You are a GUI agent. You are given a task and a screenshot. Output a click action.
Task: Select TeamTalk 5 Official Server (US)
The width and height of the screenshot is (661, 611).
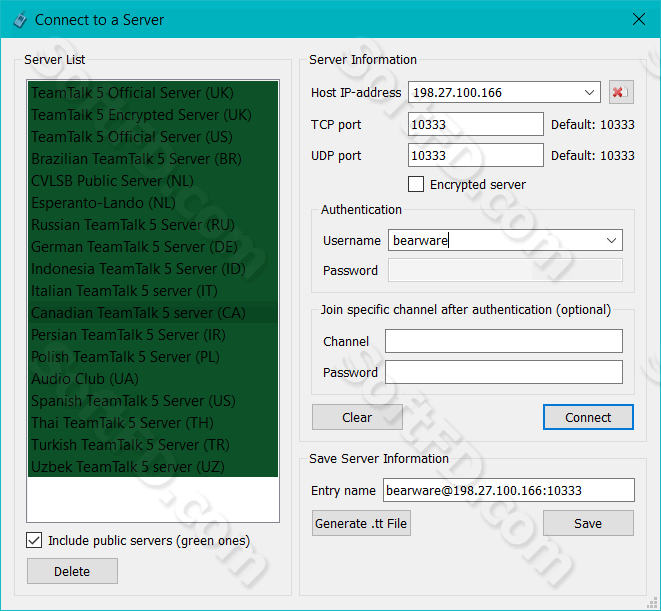tap(153, 137)
